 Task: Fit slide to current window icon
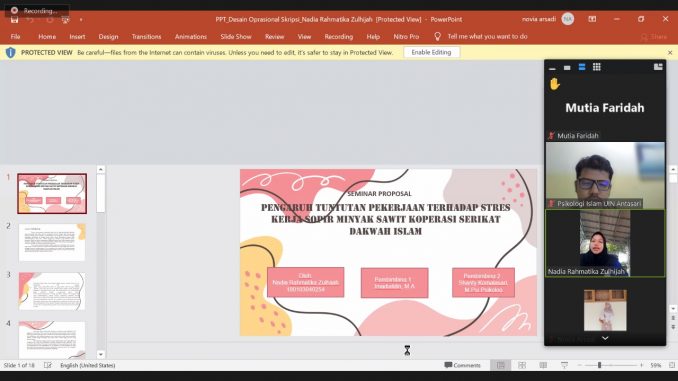(x=672, y=365)
